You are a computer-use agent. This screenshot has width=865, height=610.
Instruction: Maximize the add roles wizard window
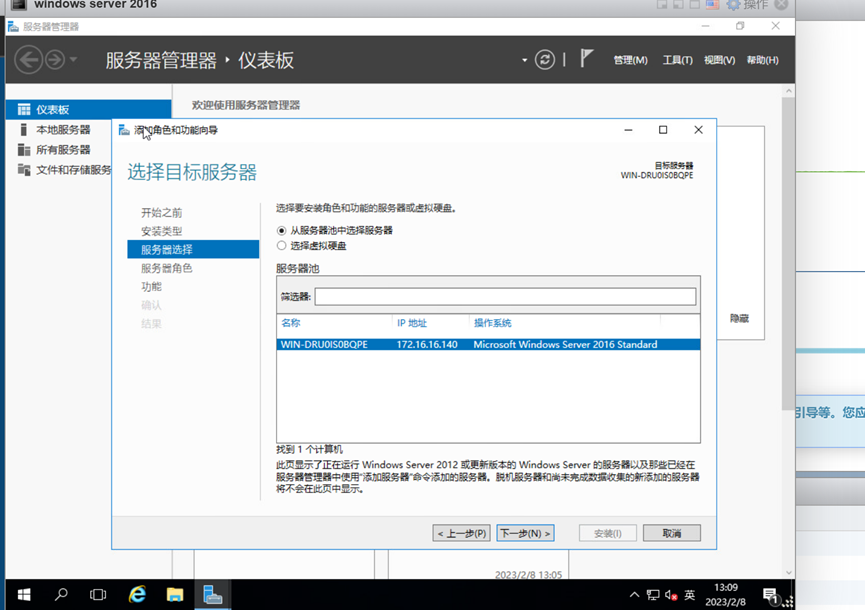[x=663, y=130]
